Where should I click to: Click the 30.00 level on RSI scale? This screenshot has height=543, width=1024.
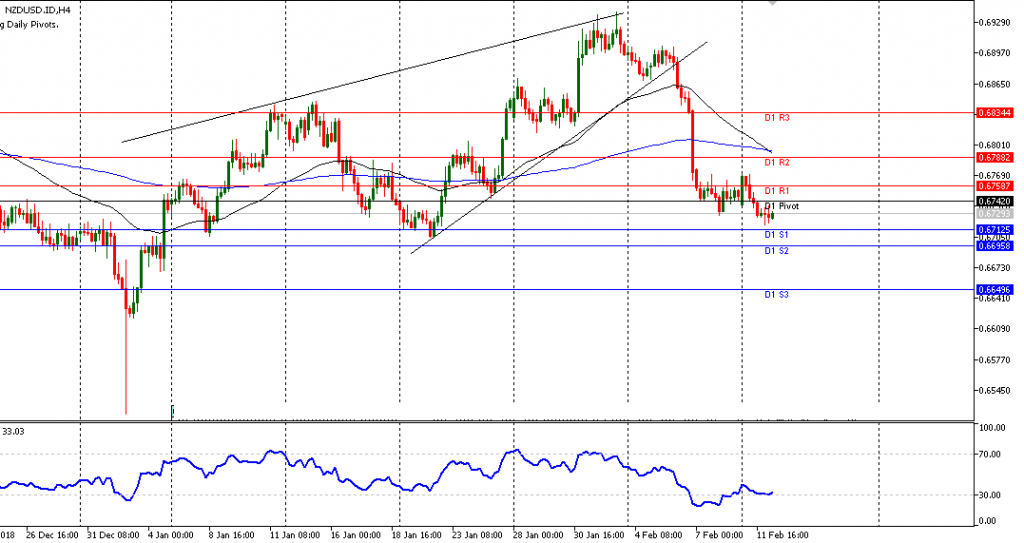click(990, 495)
